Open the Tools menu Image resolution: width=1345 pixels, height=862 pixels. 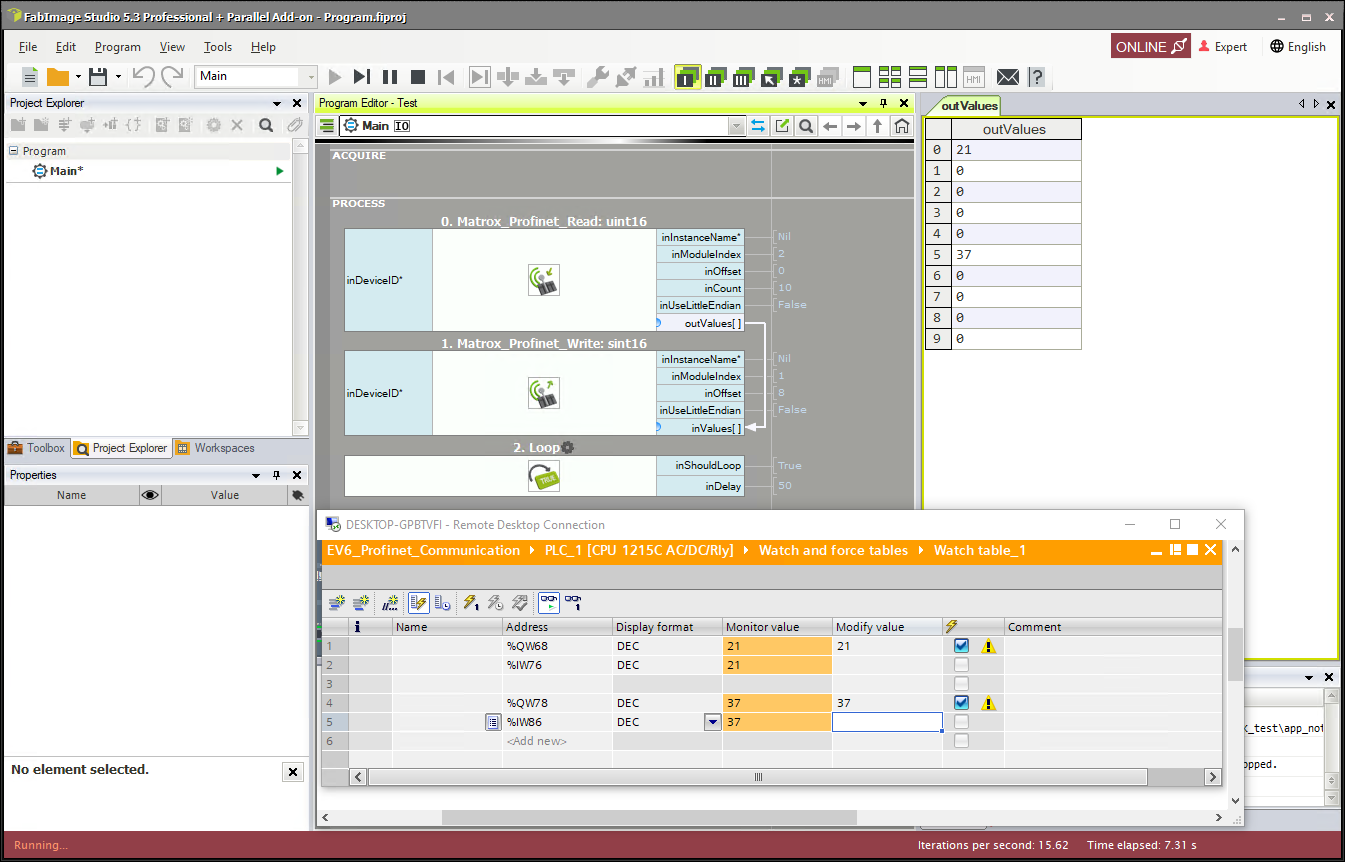pyautogui.click(x=218, y=47)
